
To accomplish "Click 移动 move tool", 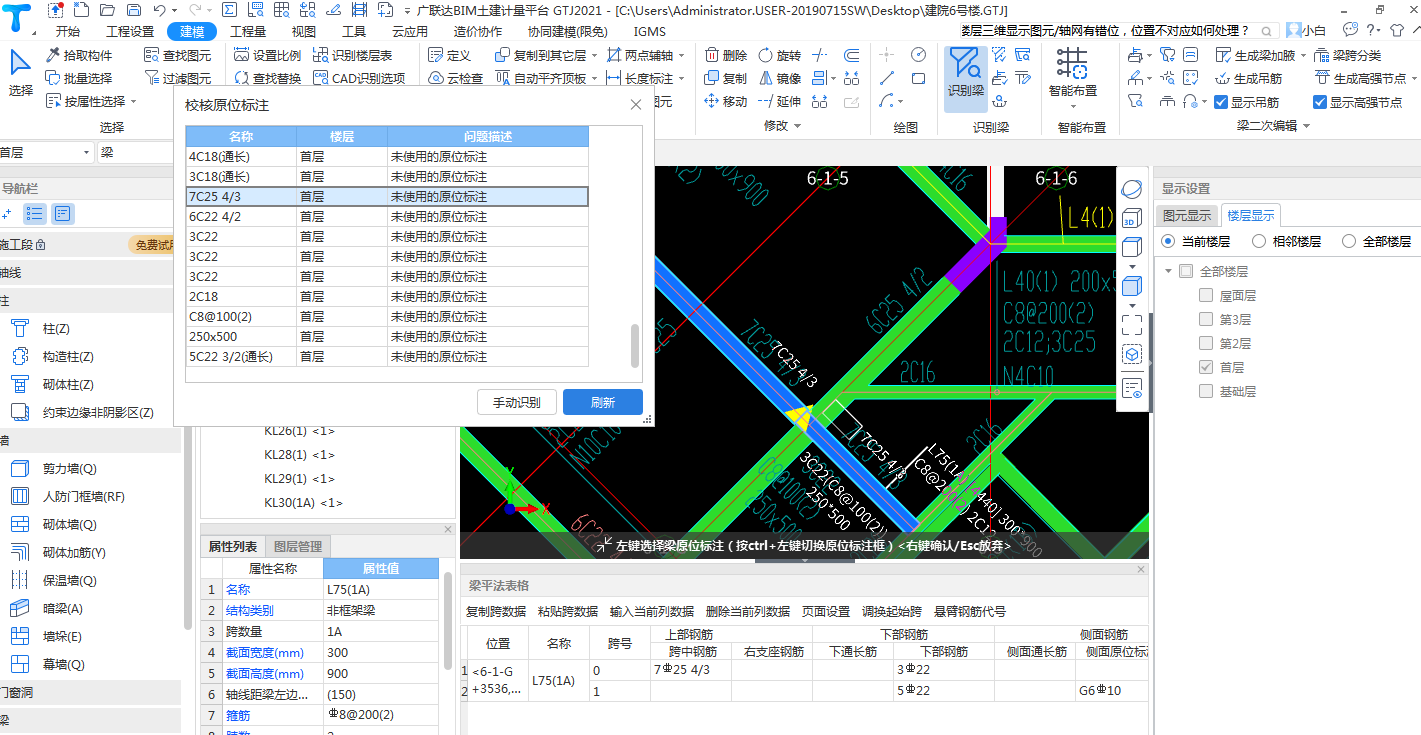I will [x=725, y=101].
